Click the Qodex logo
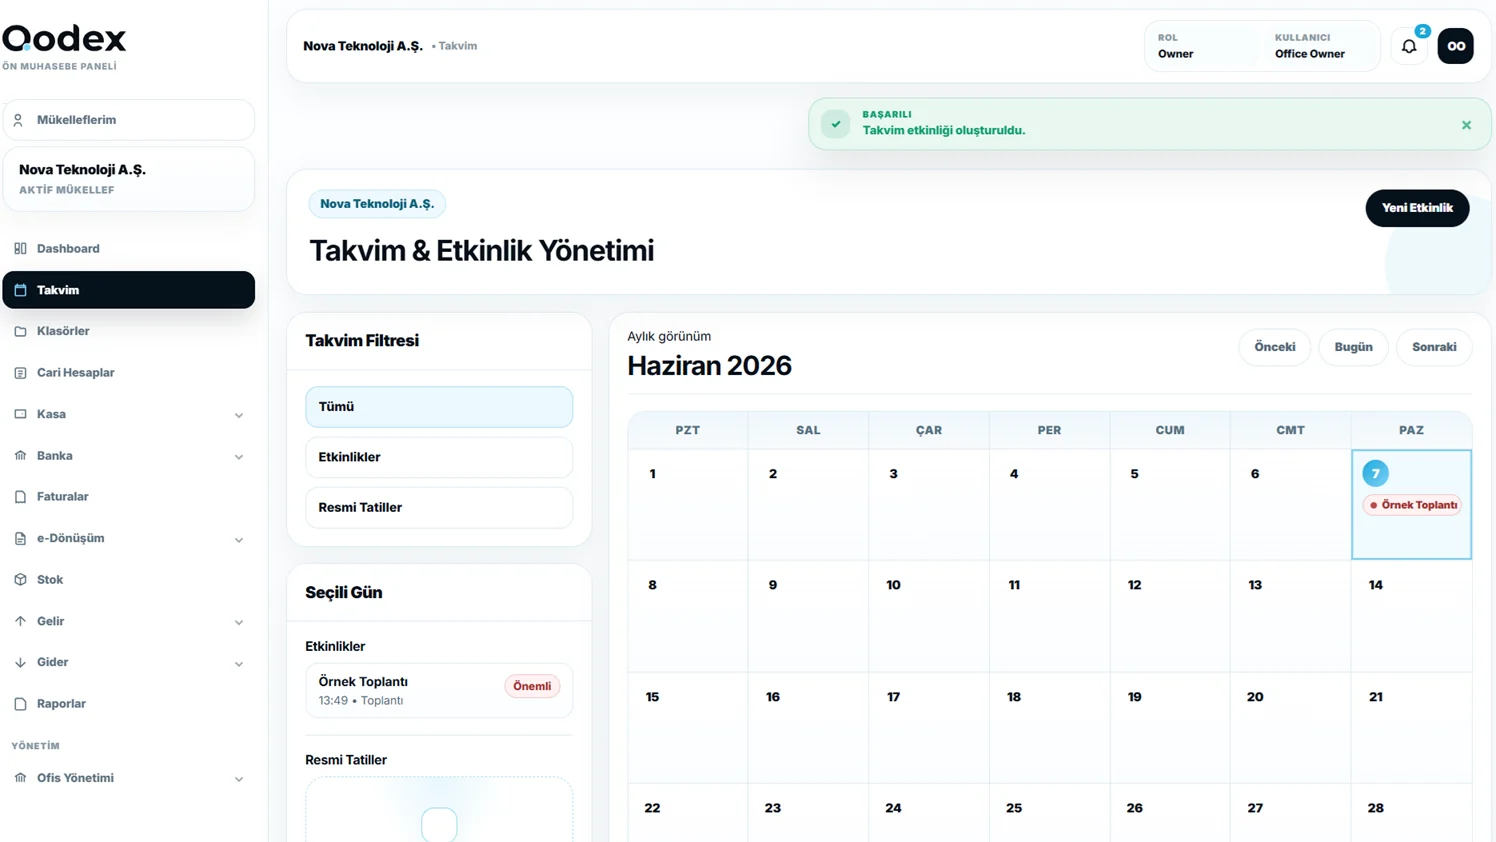Image resolution: width=1496 pixels, height=842 pixels. coord(64,39)
